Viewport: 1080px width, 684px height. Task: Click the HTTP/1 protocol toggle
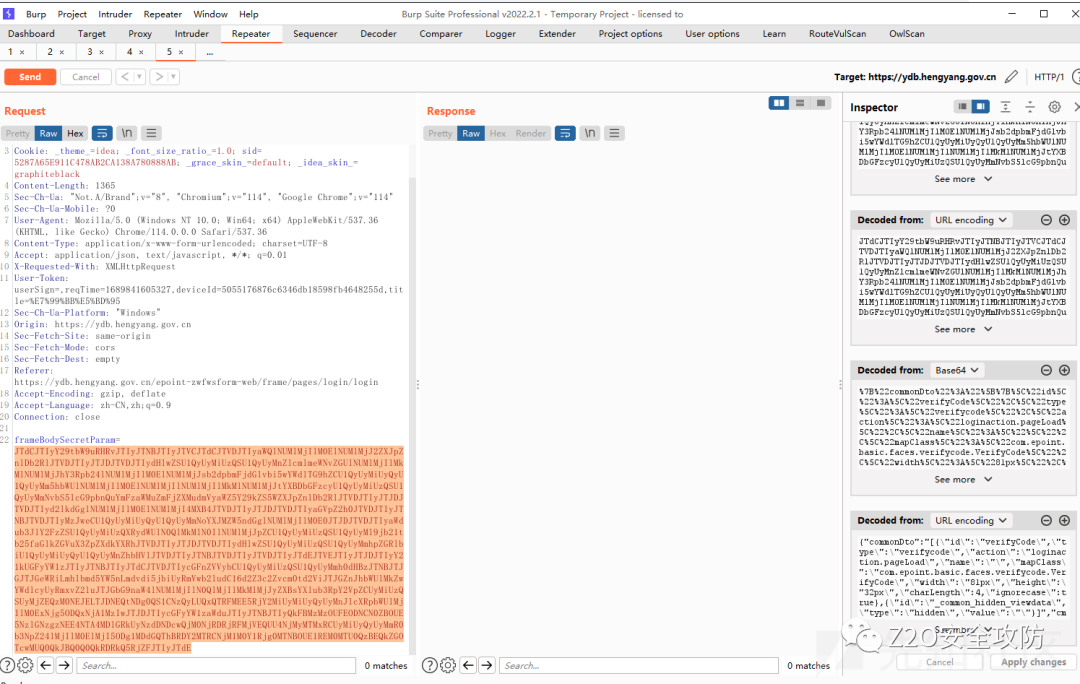coord(1049,77)
